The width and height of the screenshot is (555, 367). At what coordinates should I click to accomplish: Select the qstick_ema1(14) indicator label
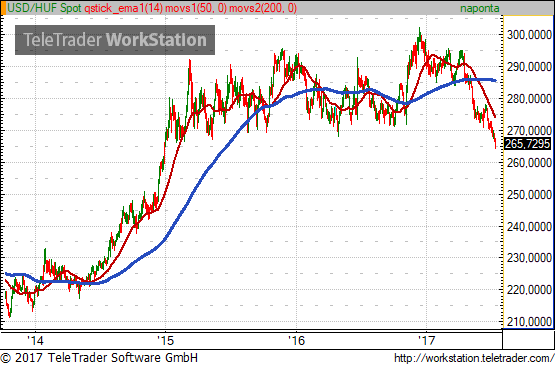124,8
